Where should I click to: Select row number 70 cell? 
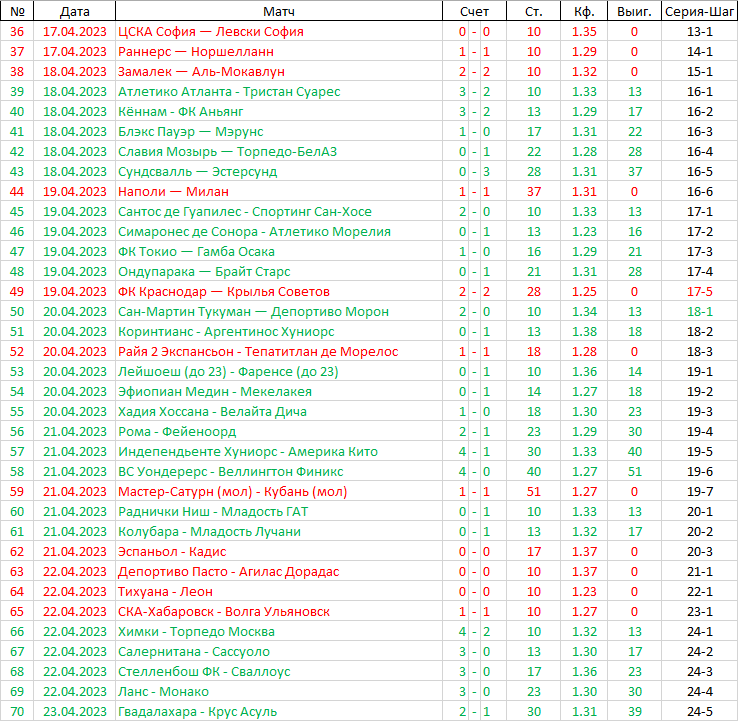pyautogui.click(x=17, y=711)
